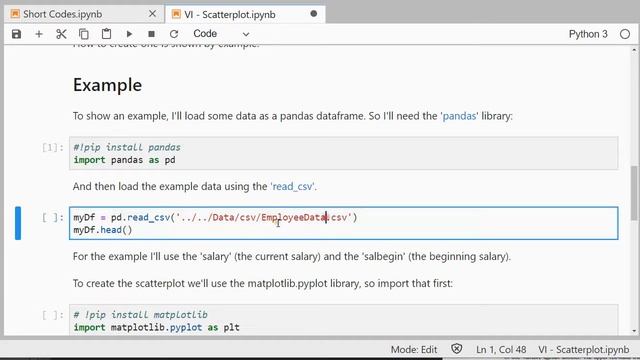Viewport: 640px width, 360px height.
Task: Click the paragraph about 'salary' and 'salbegin'
Action: coord(292,257)
